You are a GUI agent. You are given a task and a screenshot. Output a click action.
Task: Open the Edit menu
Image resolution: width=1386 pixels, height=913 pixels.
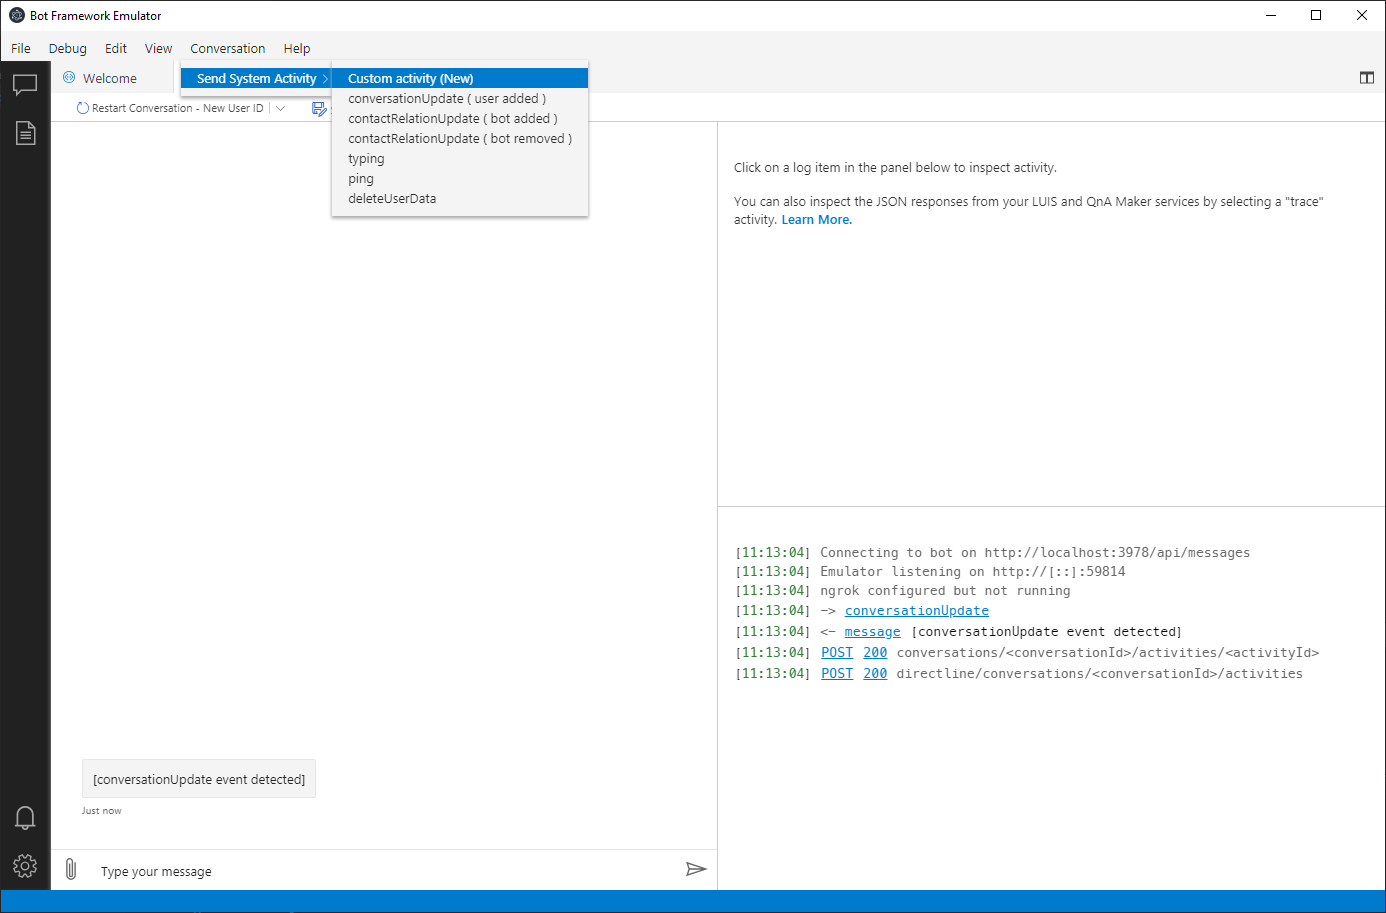pos(116,48)
